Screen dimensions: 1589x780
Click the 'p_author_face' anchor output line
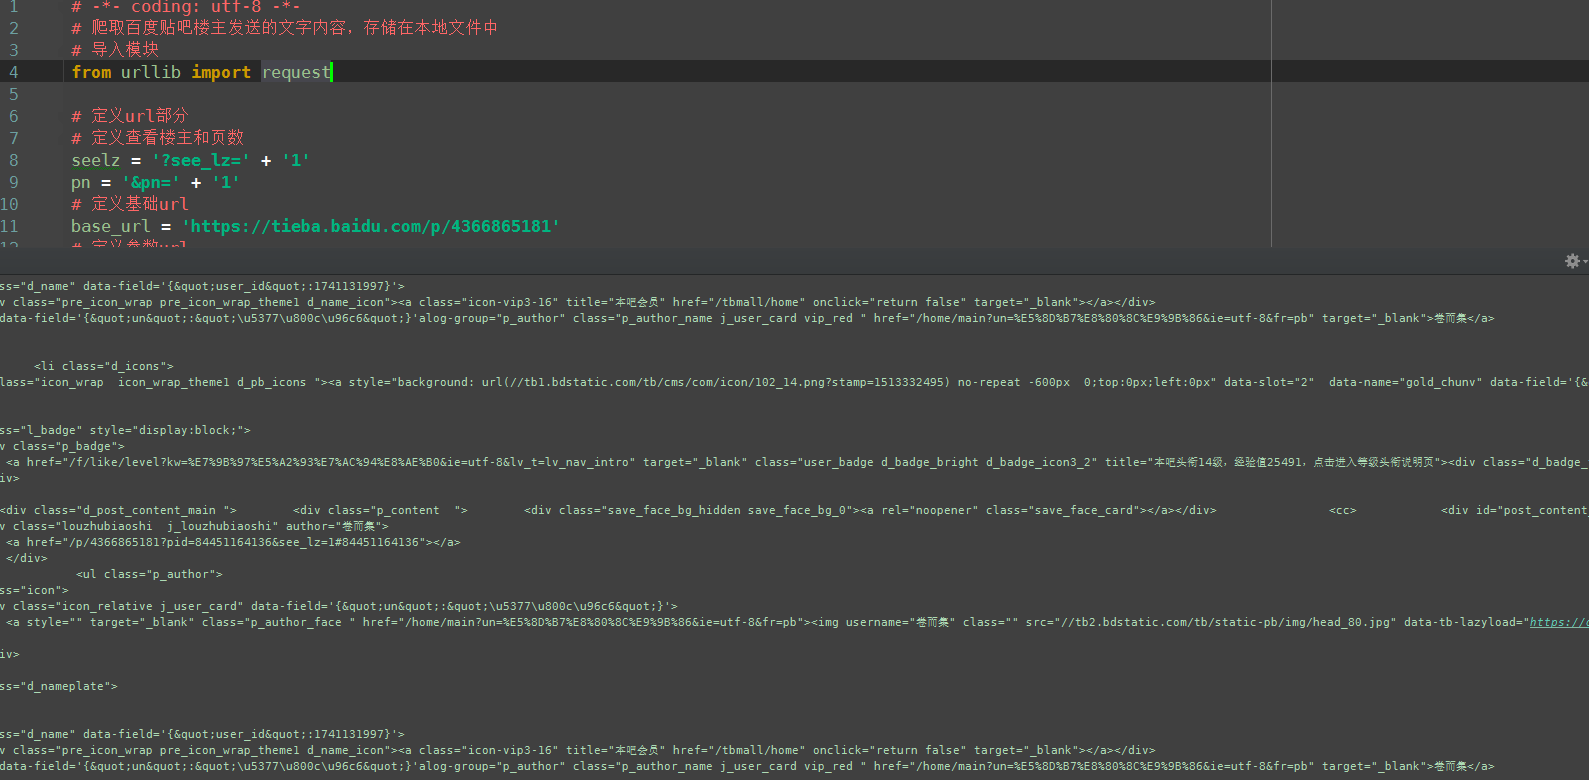[797, 622]
